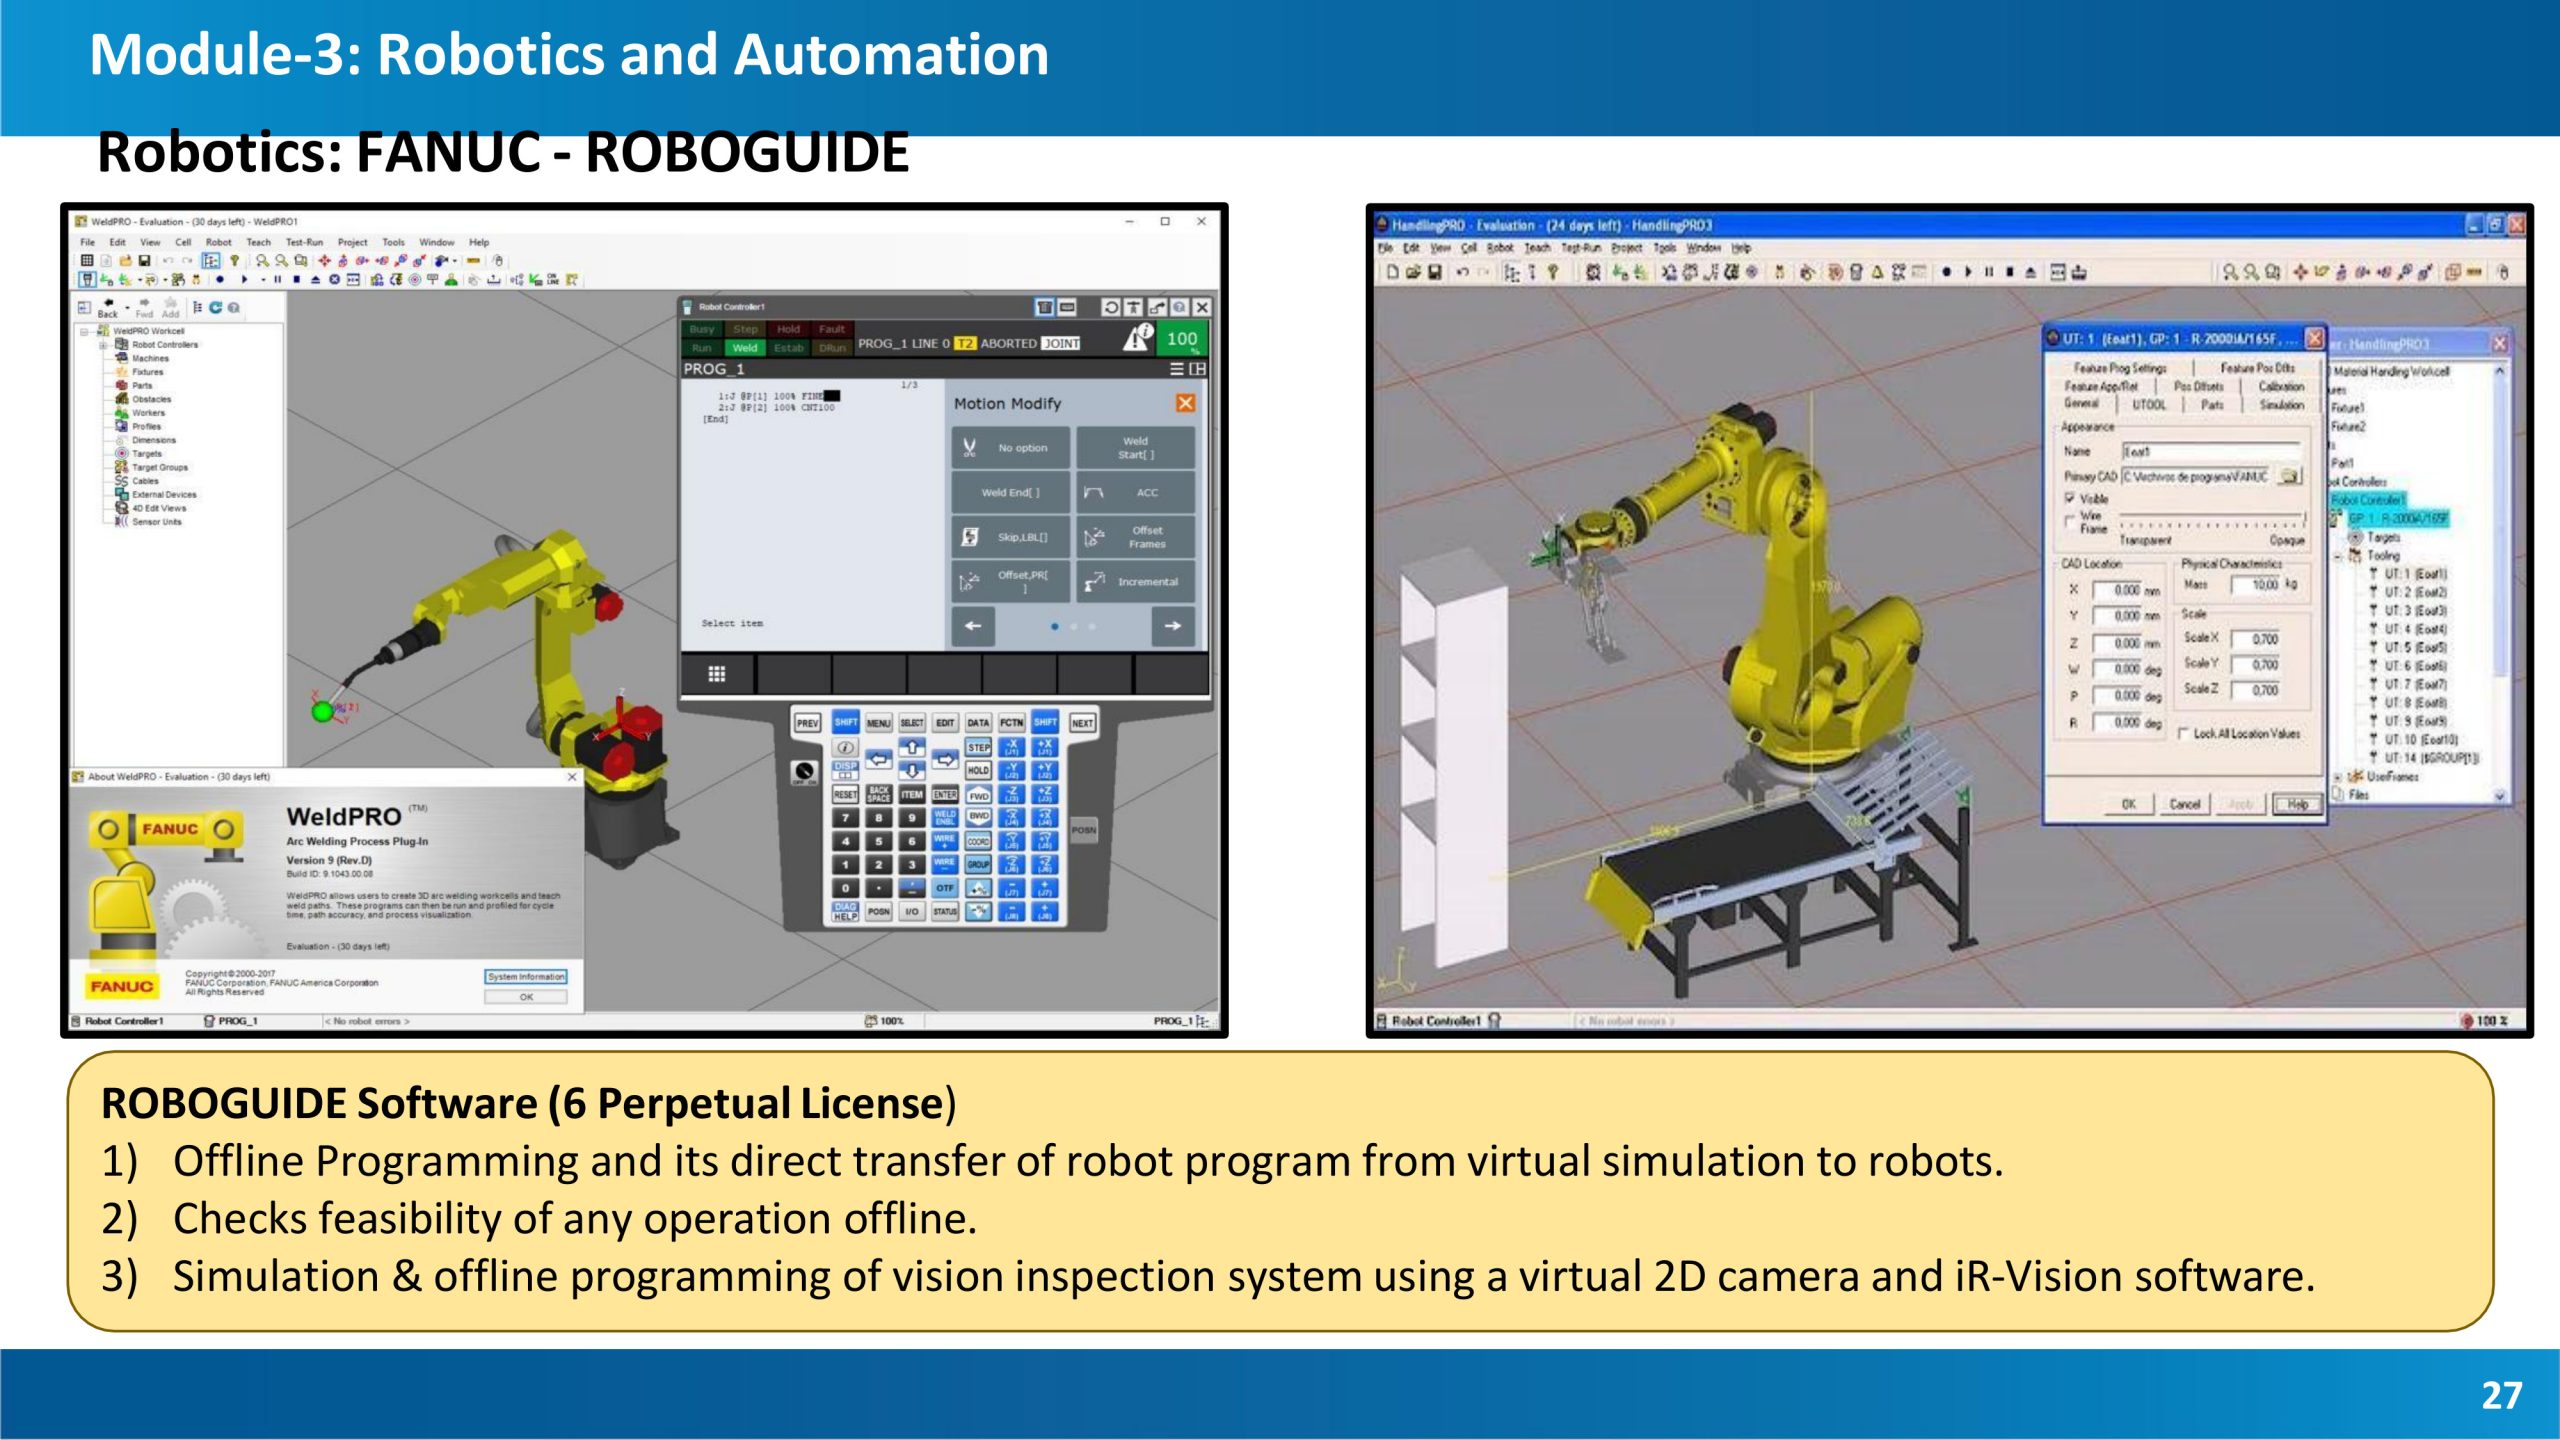Switch to the Calibration tab in the Eoat1 dialog
Viewport: 2560px width, 1440px height.
coord(2281,386)
